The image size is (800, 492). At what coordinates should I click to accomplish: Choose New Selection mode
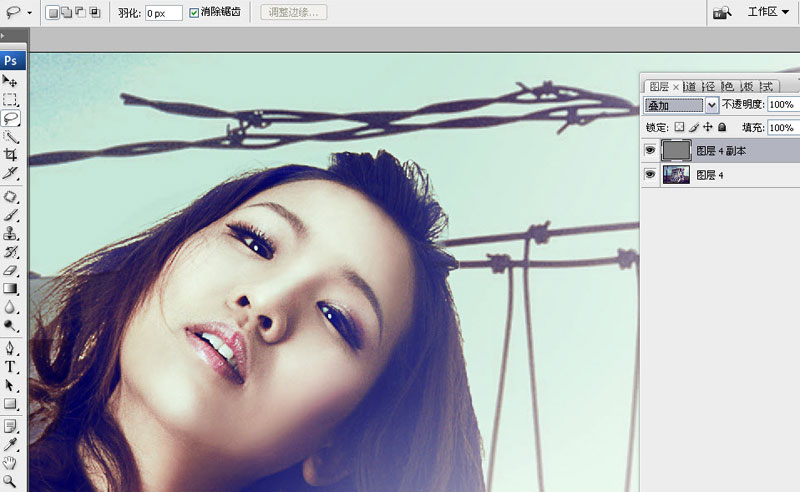pyautogui.click(x=53, y=12)
